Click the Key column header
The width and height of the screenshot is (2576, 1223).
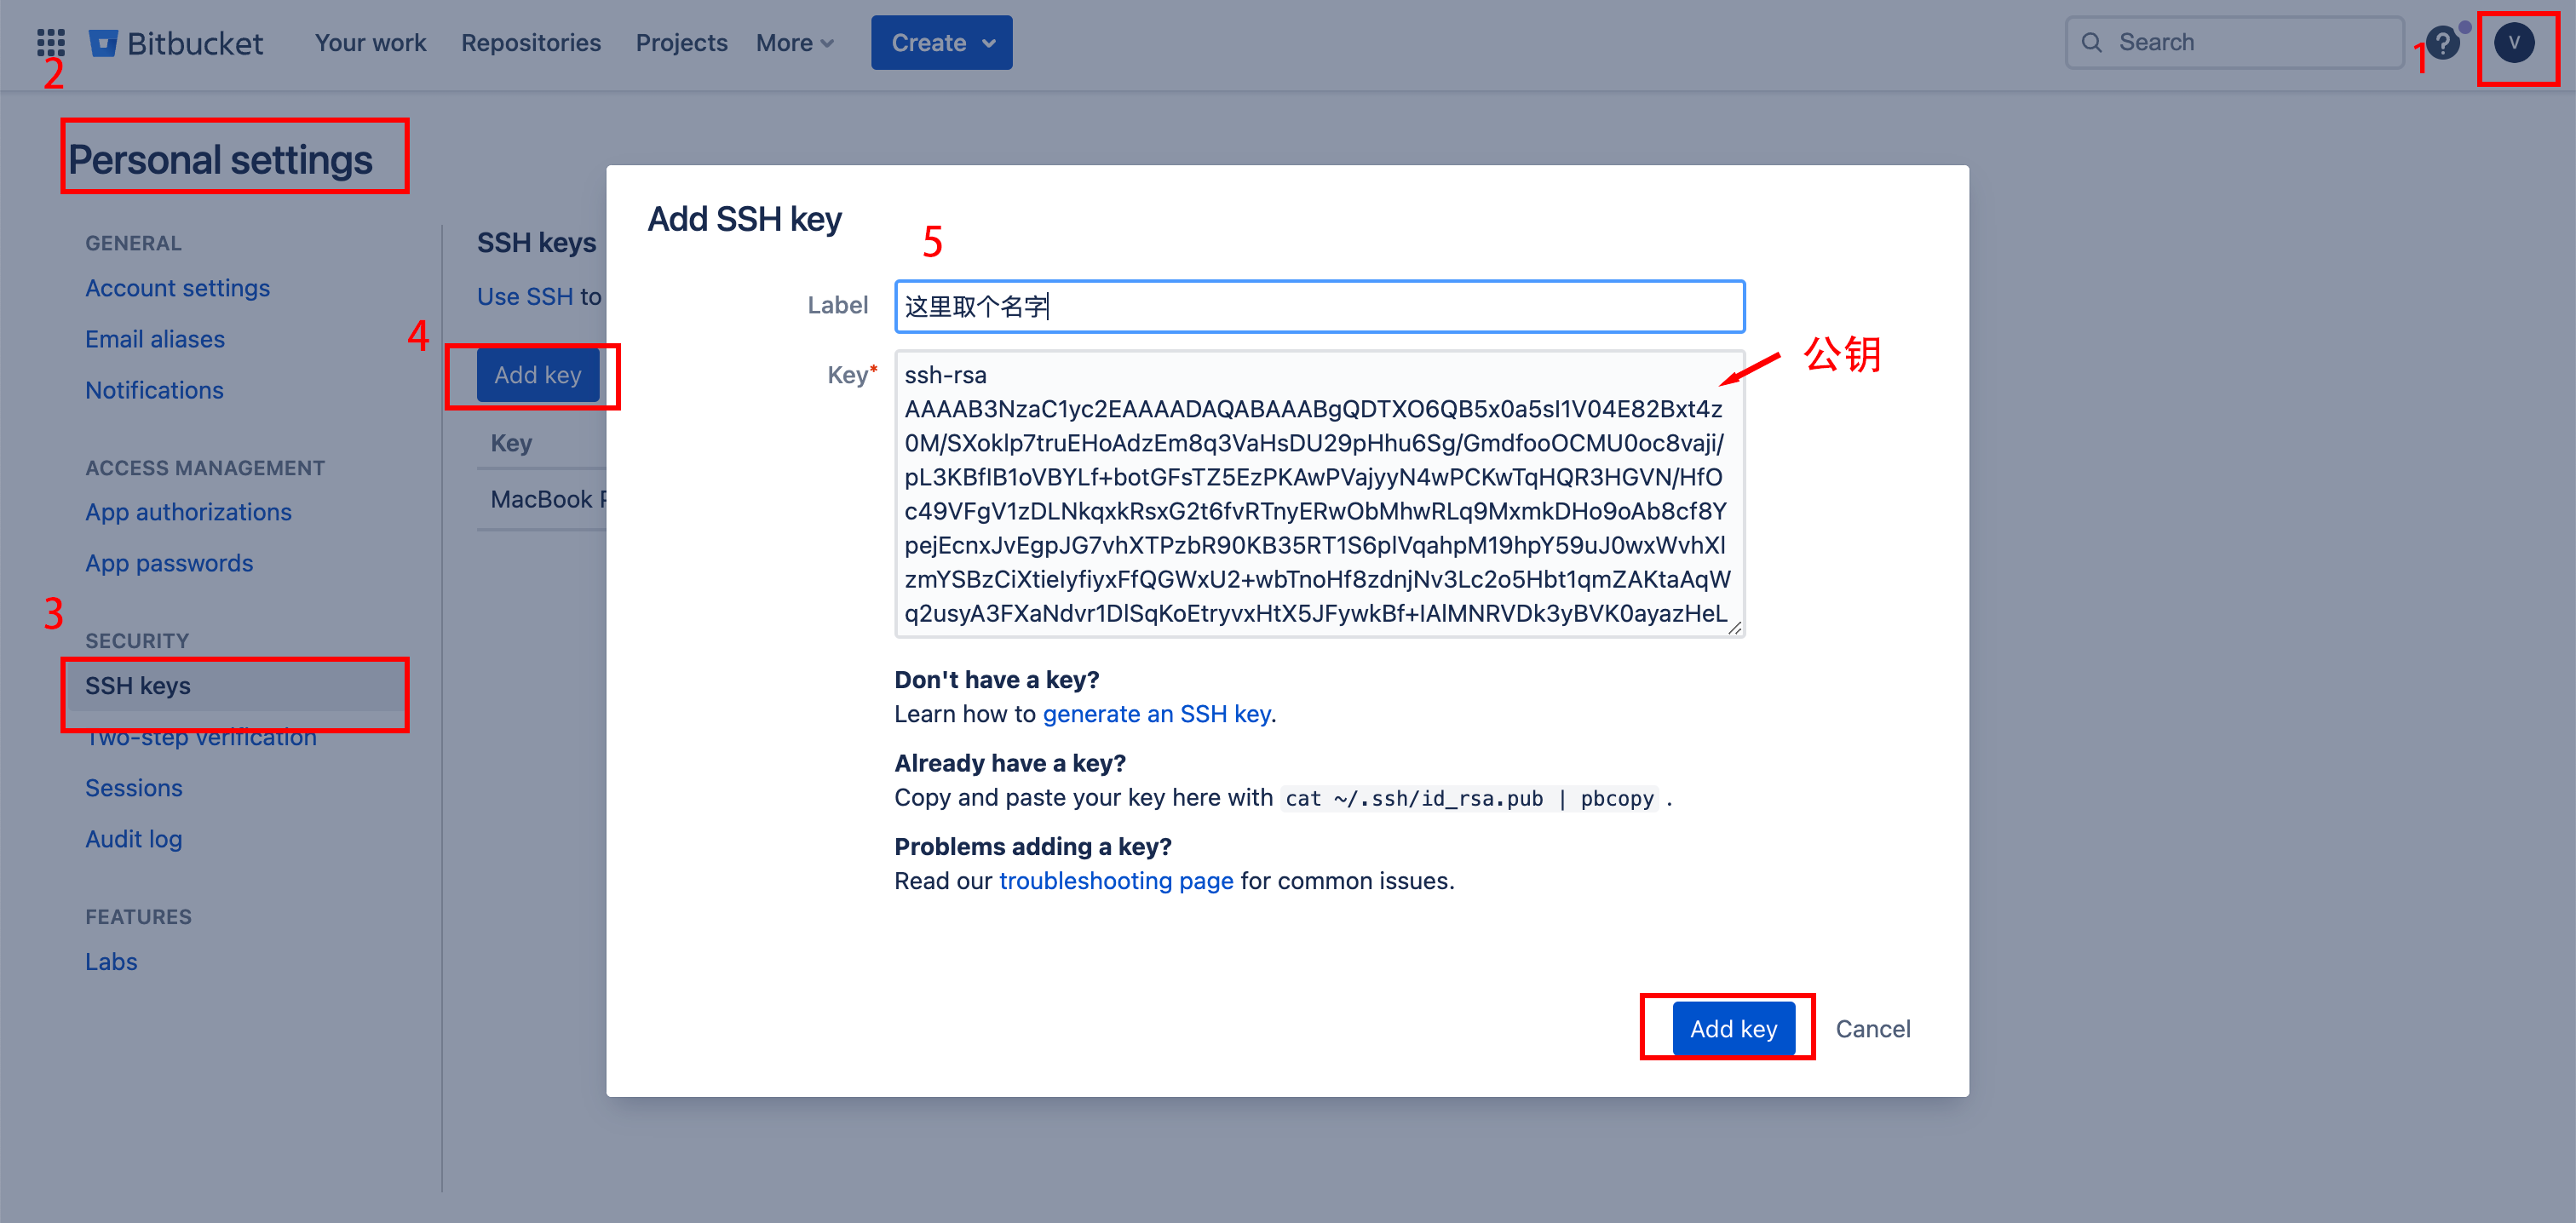[511, 443]
